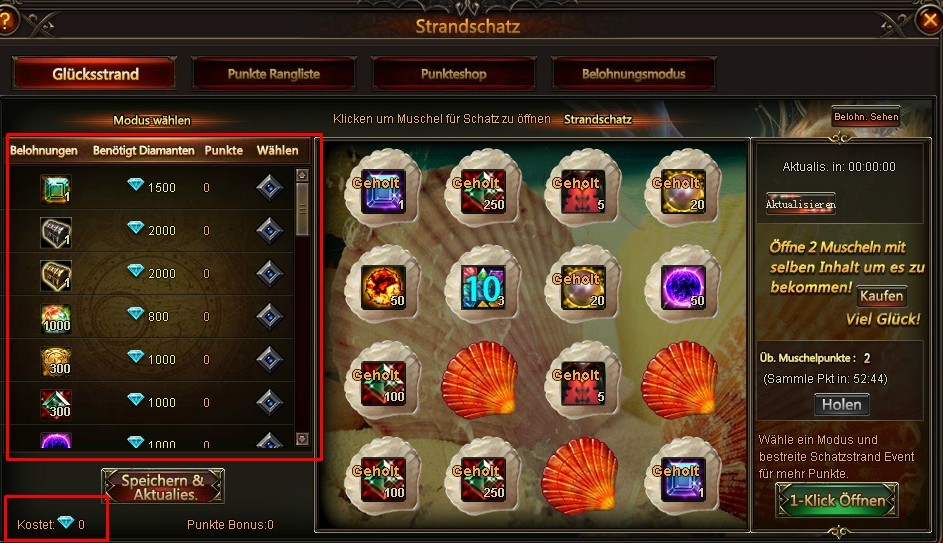Screen dimensions: 943x543
Task: Click the Holen button
Action: pos(841,405)
